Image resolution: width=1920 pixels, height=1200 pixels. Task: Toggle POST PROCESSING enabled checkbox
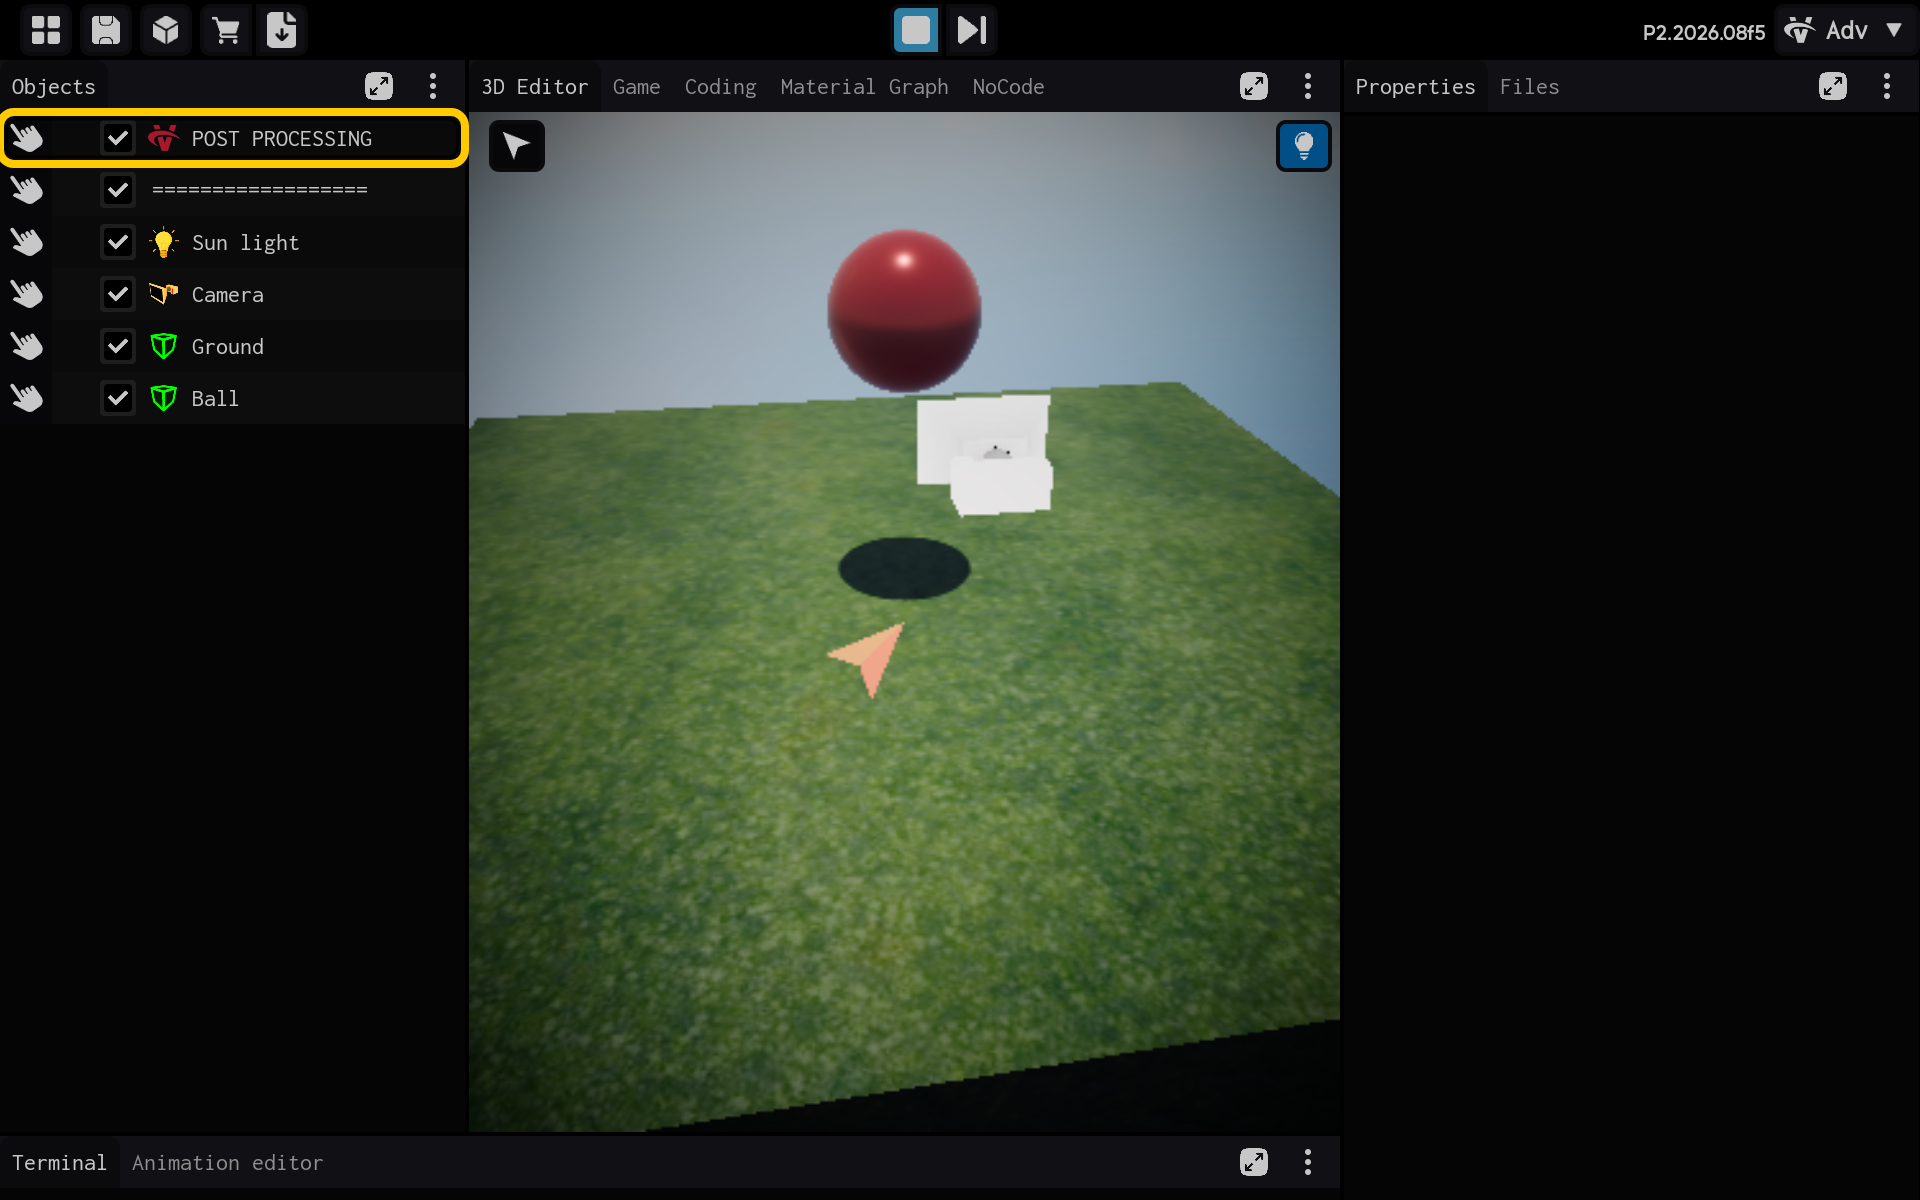tap(118, 138)
